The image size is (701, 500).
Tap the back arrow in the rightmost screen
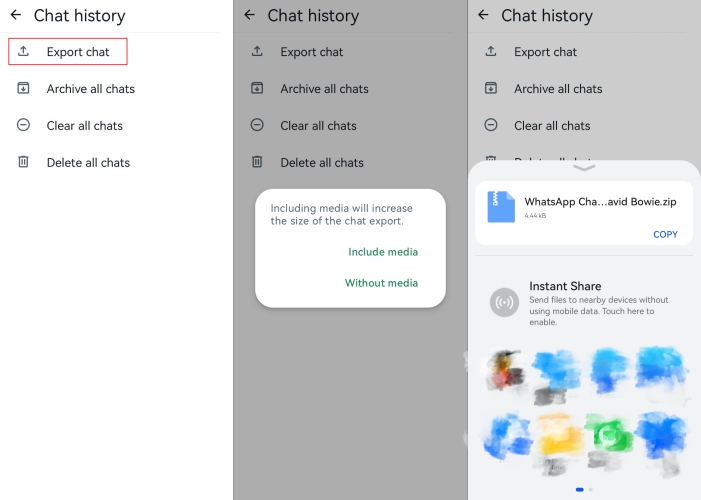coord(484,15)
